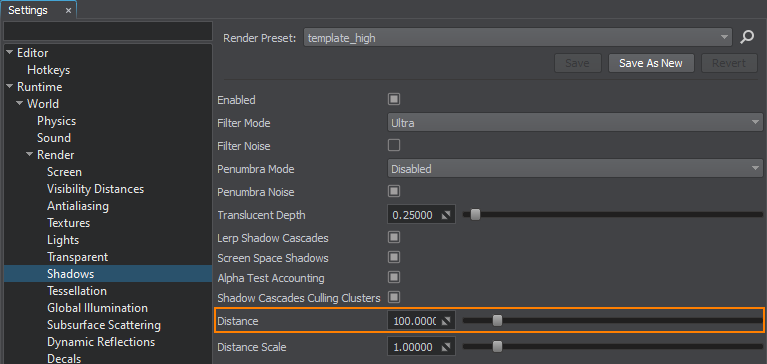767x364 pixels.
Task: Open the Filter Mode dropdown
Action: click(x=575, y=123)
